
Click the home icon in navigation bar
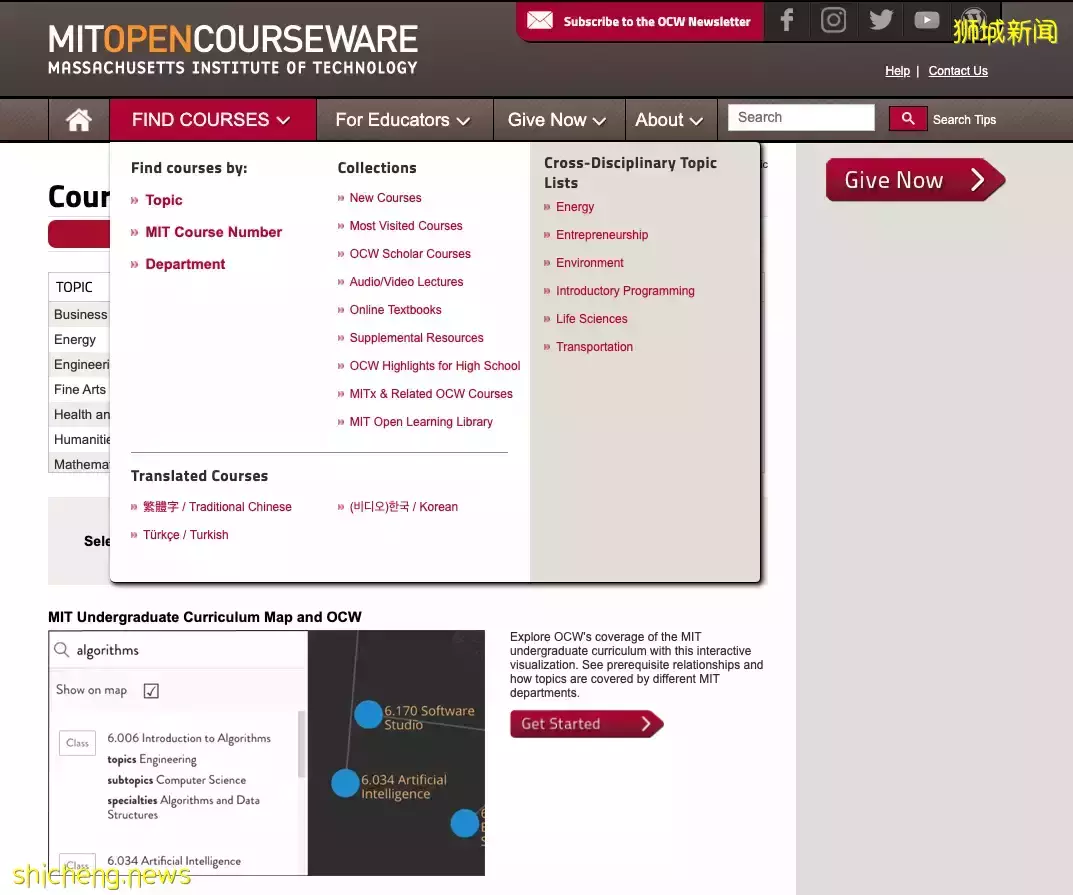pyautogui.click(x=79, y=120)
